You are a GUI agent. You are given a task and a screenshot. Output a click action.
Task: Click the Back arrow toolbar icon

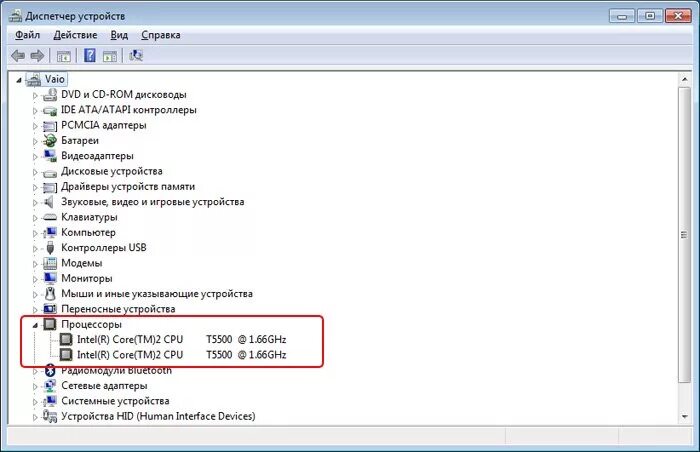coord(18,56)
